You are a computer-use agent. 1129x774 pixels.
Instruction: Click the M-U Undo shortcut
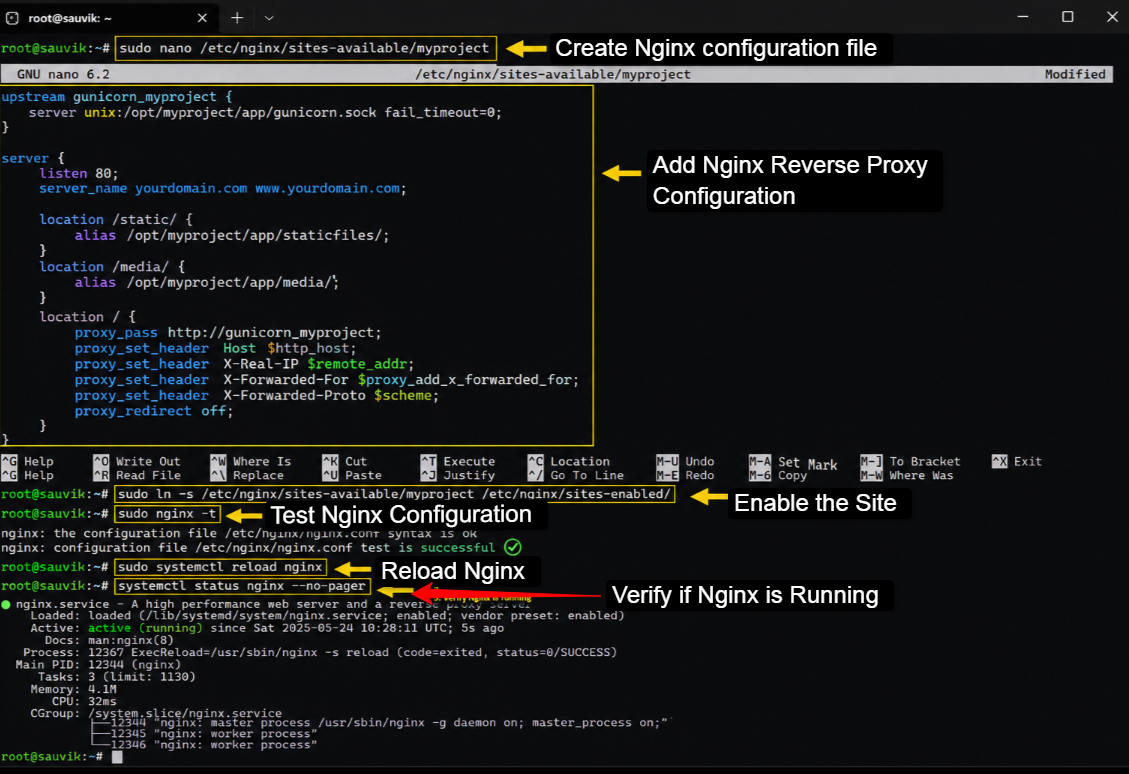pyautogui.click(x=685, y=462)
